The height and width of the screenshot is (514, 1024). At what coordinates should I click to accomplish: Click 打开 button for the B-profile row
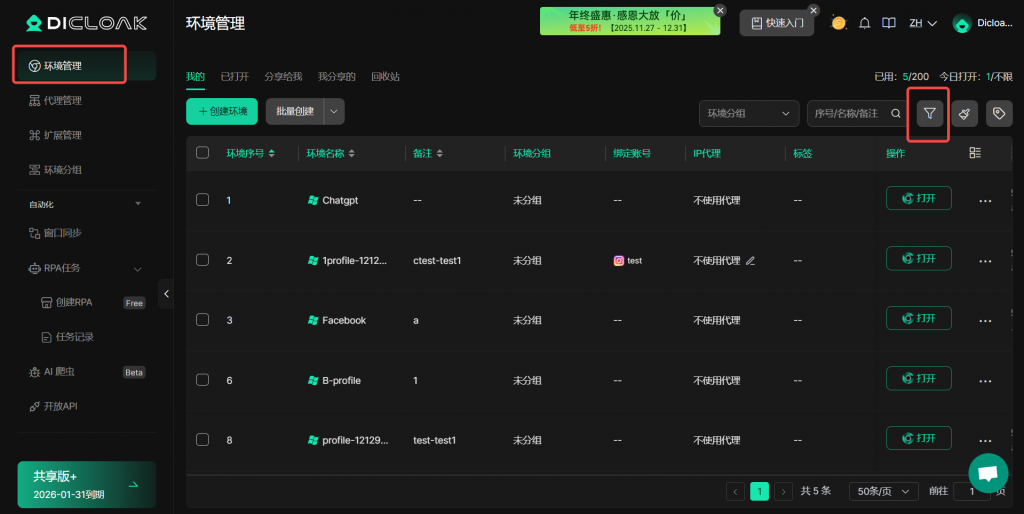tap(918, 379)
